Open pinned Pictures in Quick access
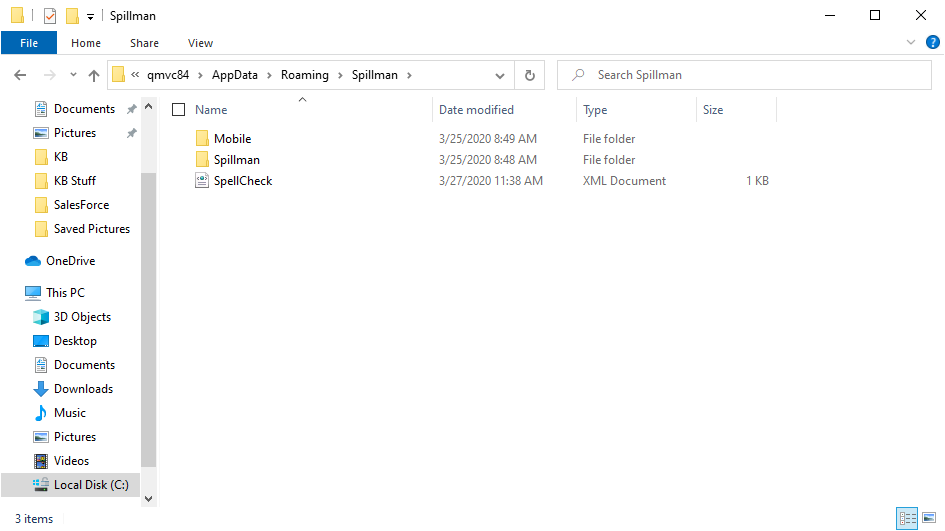The width and height of the screenshot is (945, 531). (75, 133)
